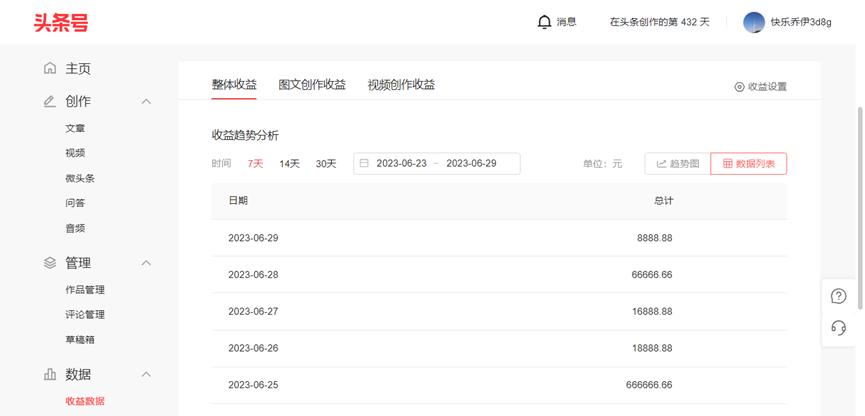Click the 18888.88 total value

point(652,348)
